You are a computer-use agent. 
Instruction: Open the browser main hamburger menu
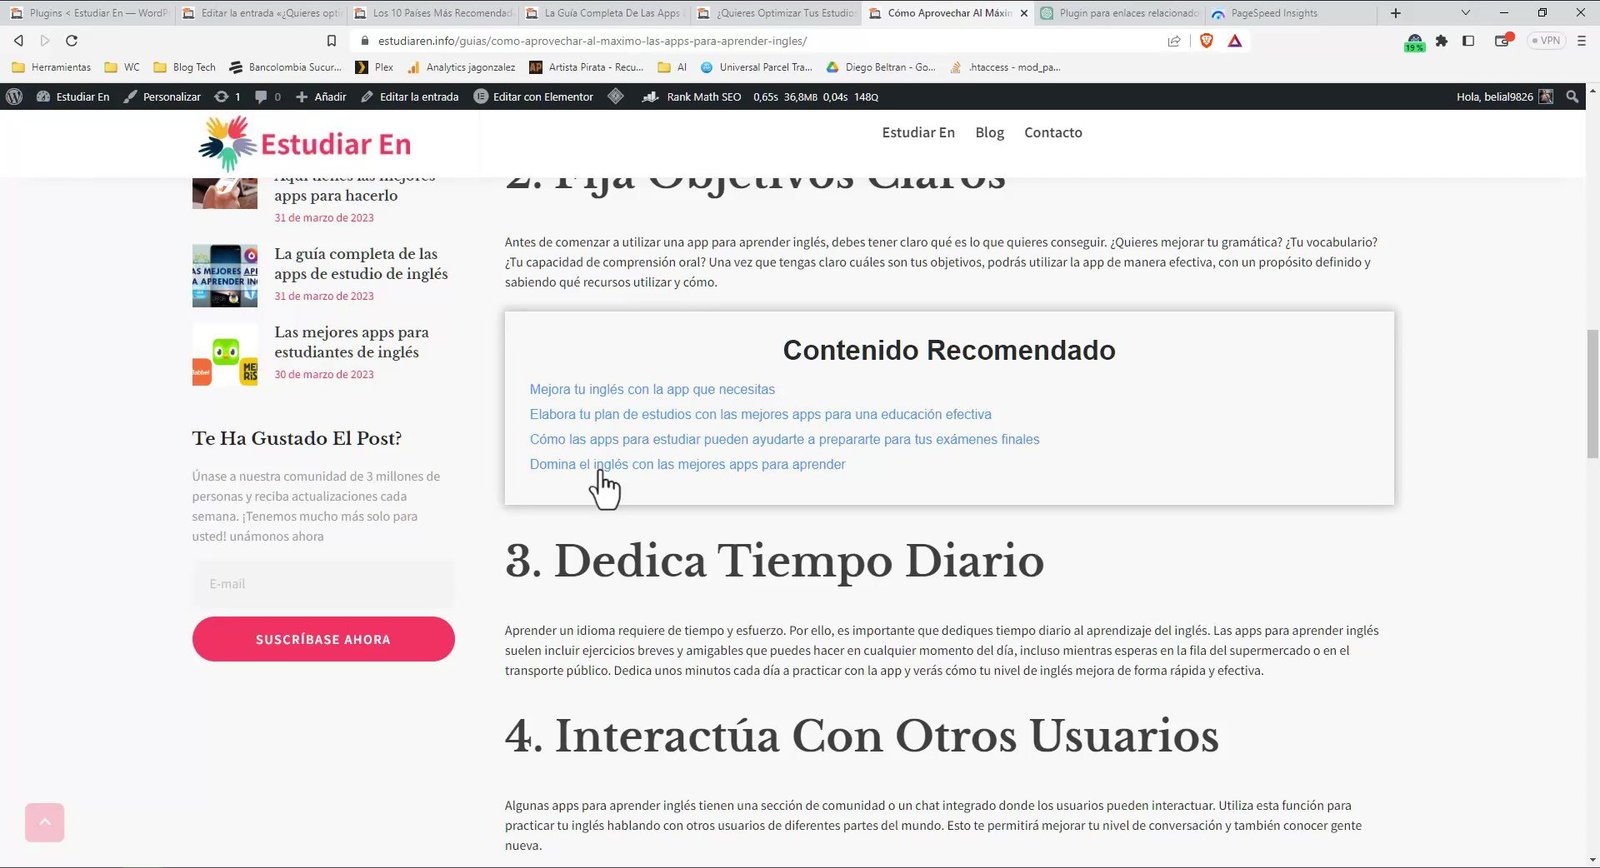(1581, 41)
